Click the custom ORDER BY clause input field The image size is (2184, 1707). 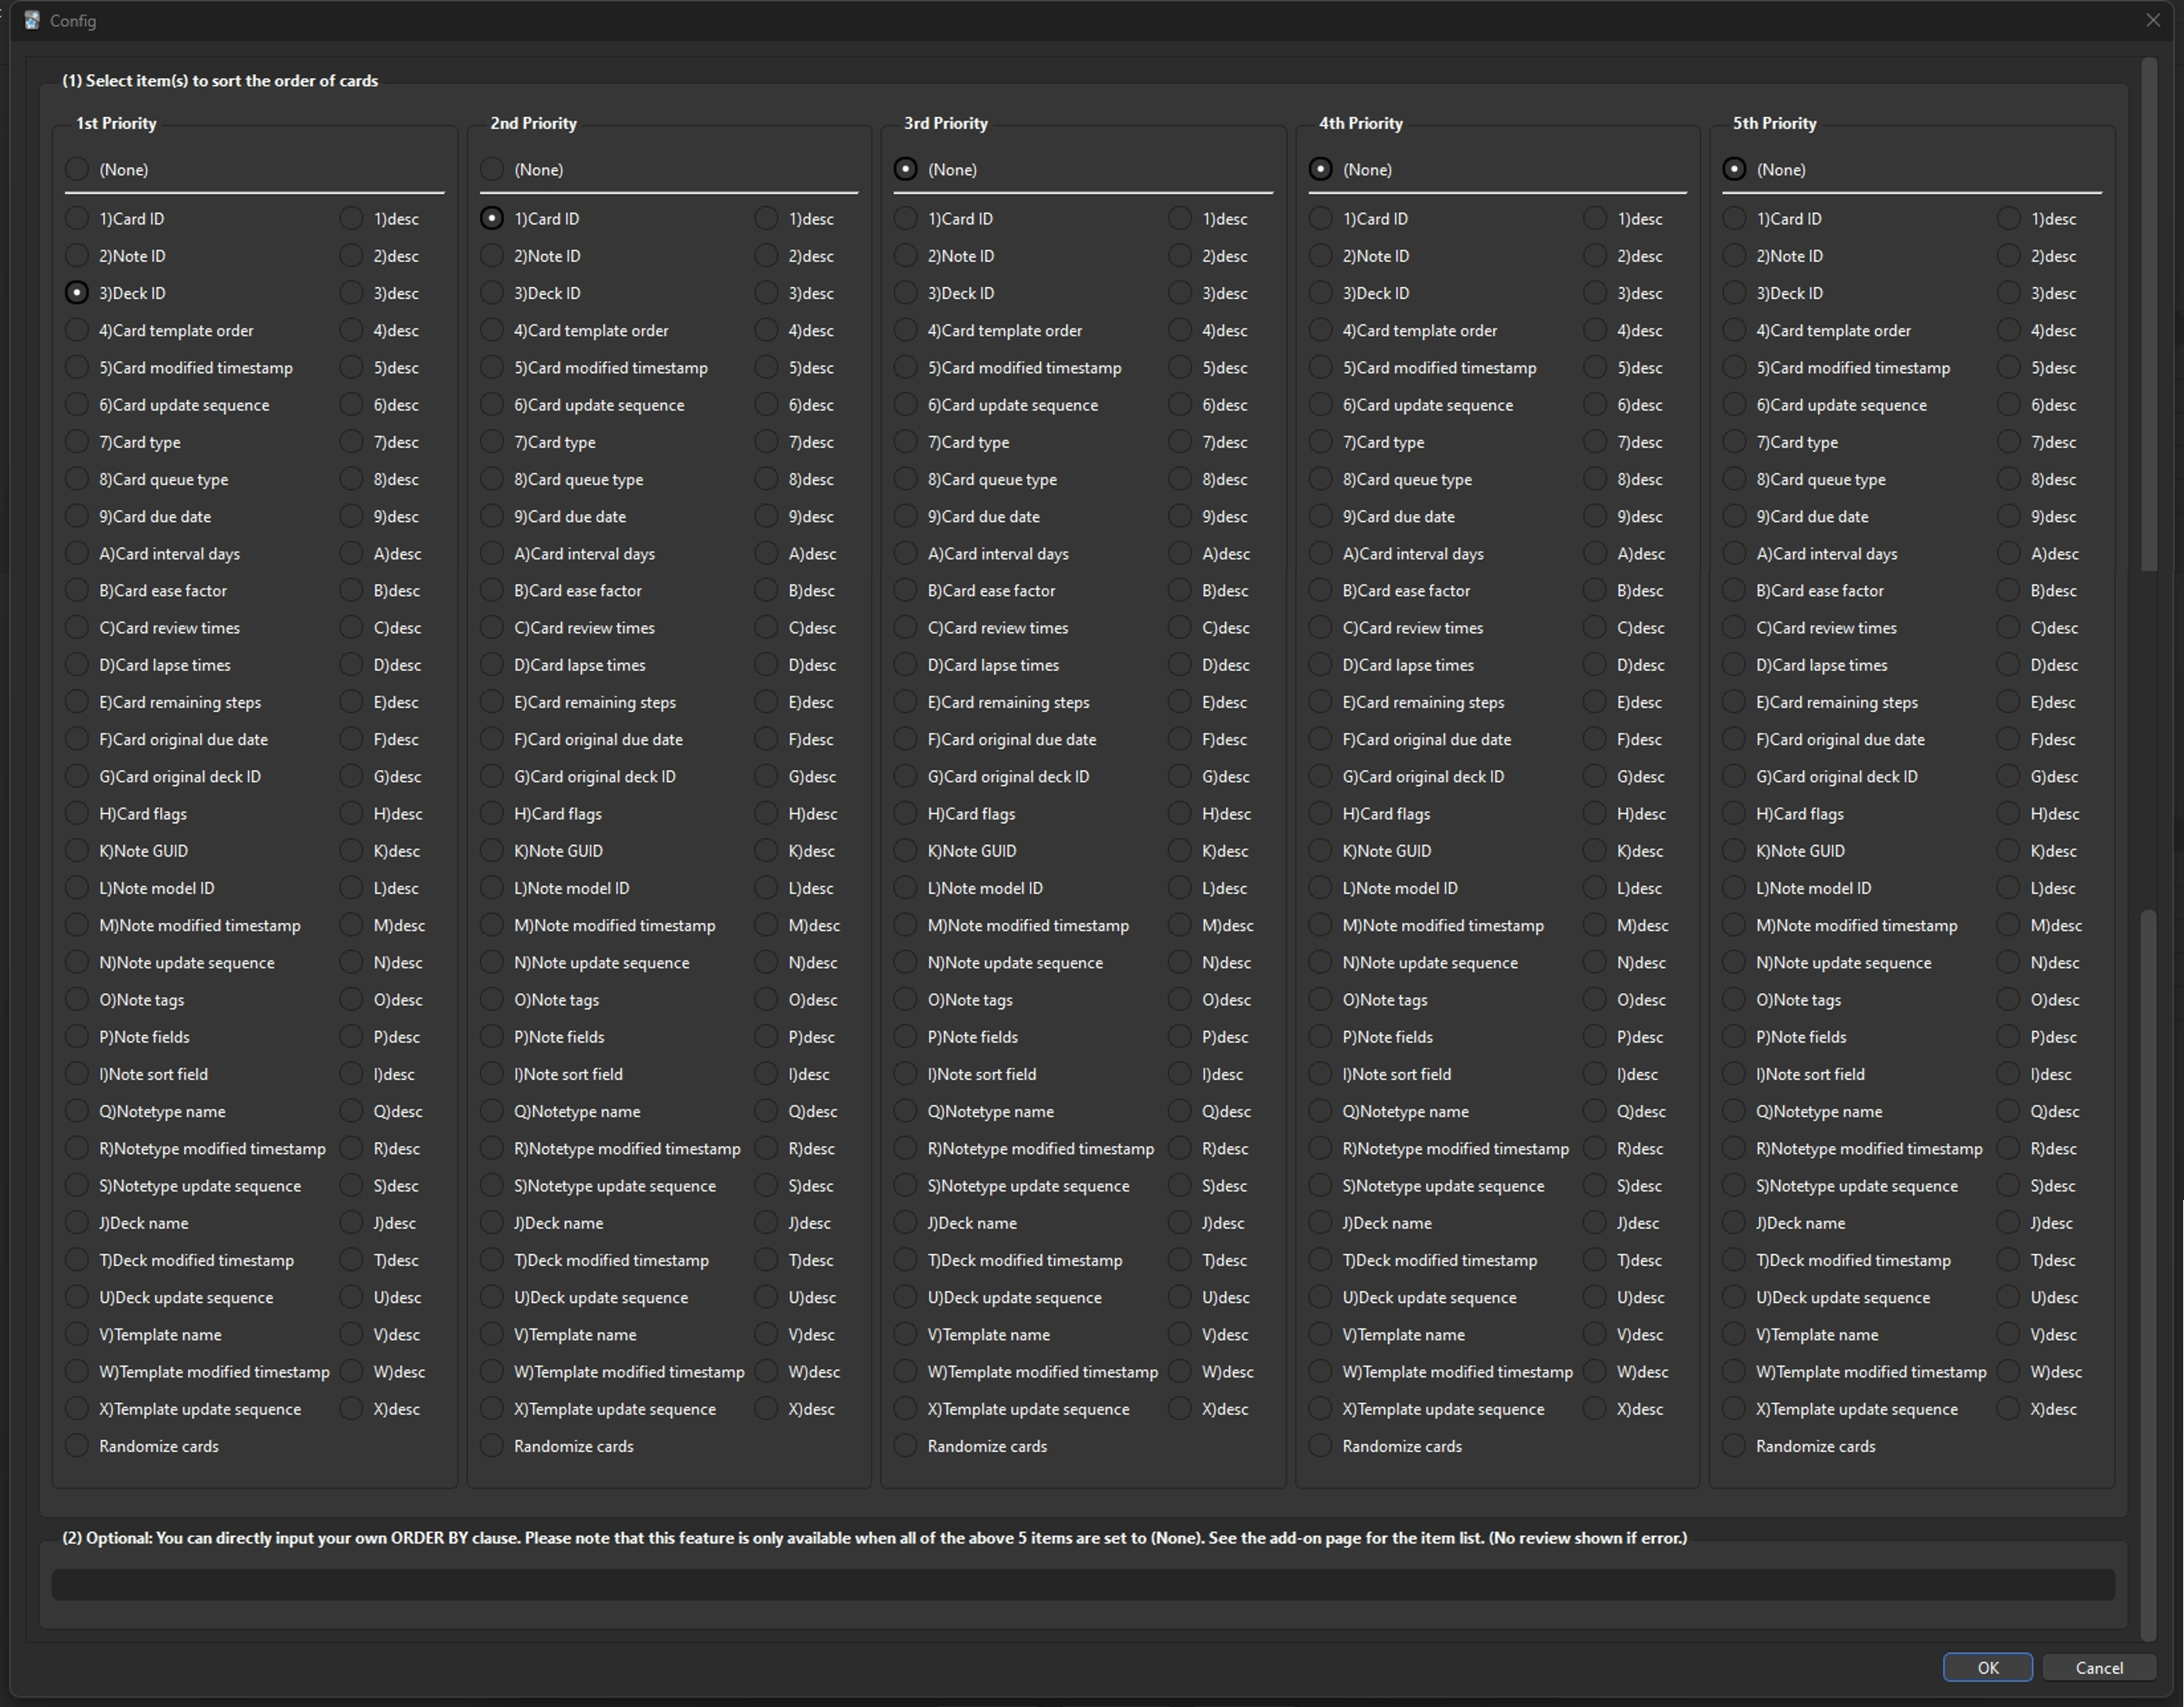pyautogui.click(x=1082, y=1584)
